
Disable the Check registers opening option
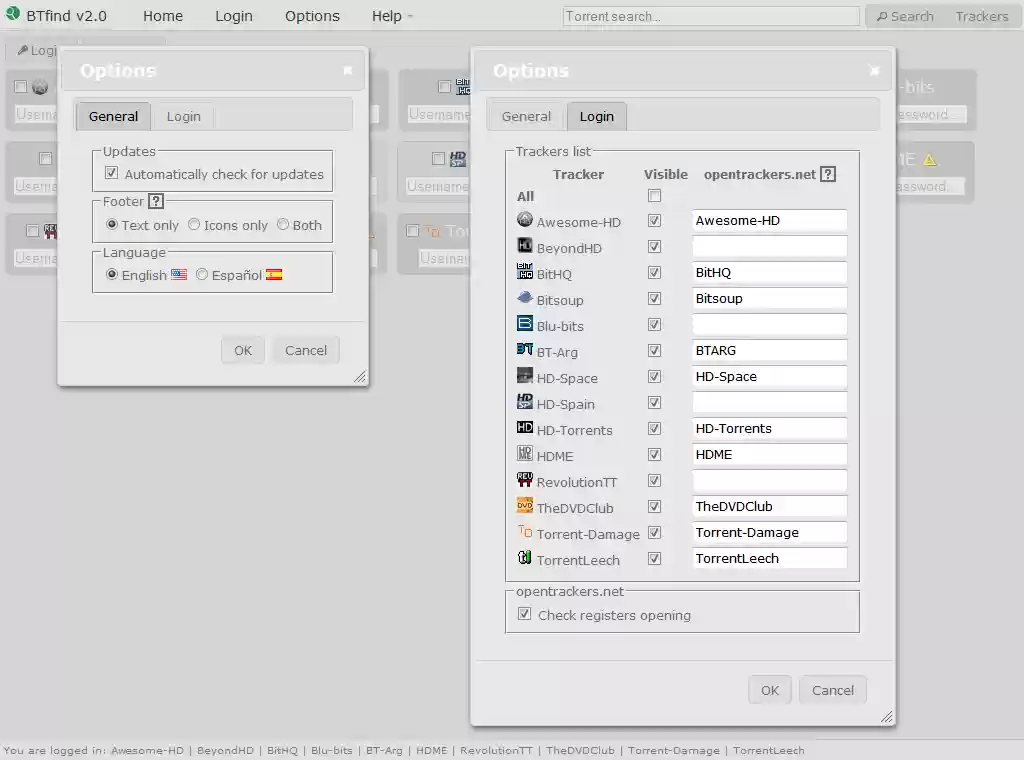click(x=525, y=614)
